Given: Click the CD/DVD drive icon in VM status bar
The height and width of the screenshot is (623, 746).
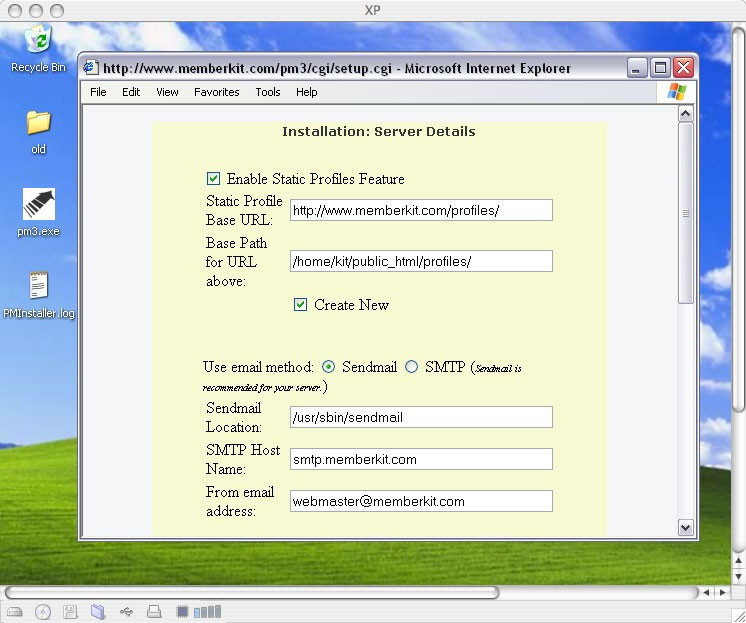Looking at the screenshot, I should click(x=43, y=612).
